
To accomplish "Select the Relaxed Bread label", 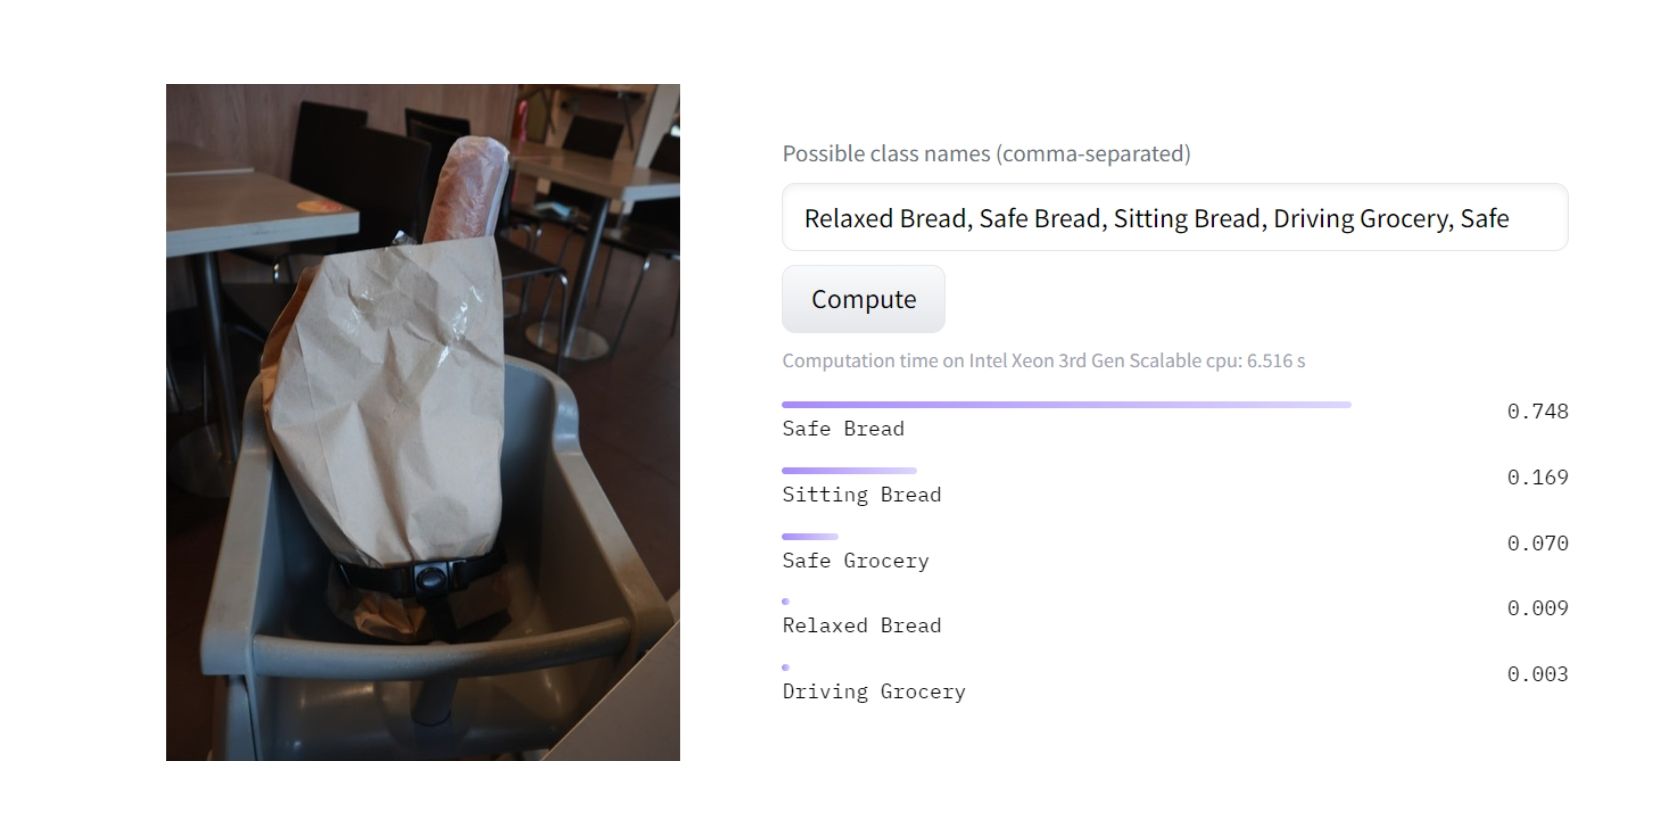I will pyautogui.click(x=861, y=625).
